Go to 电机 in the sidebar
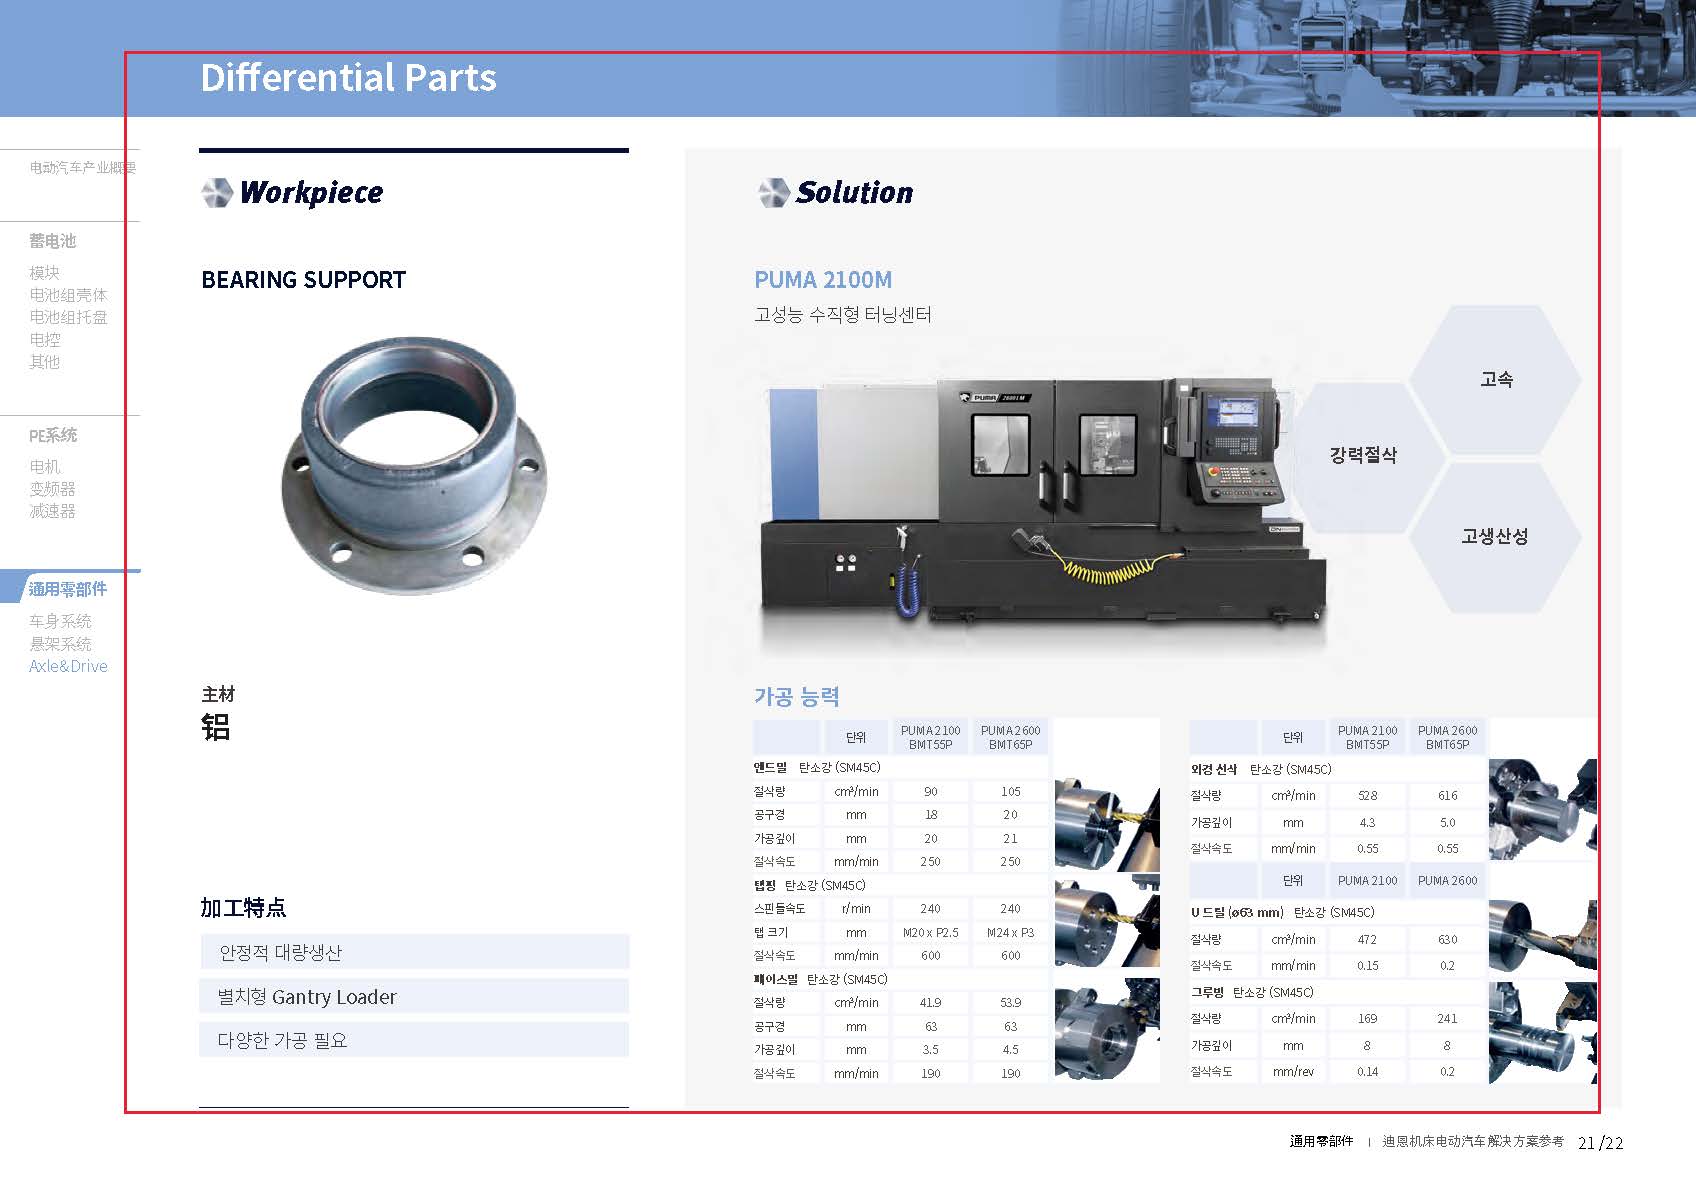The width and height of the screenshot is (1696, 1199). pyautogui.click(x=45, y=467)
